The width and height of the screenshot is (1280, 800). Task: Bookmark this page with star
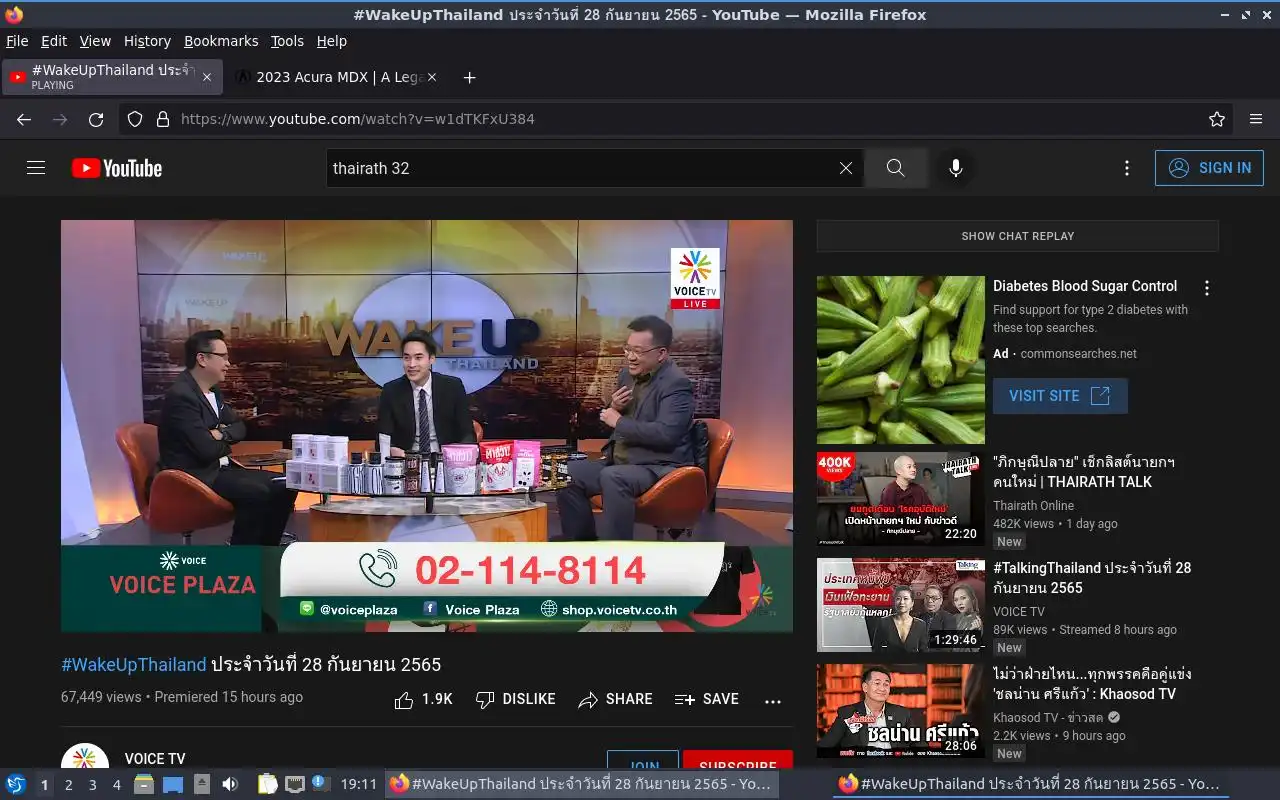click(1217, 119)
